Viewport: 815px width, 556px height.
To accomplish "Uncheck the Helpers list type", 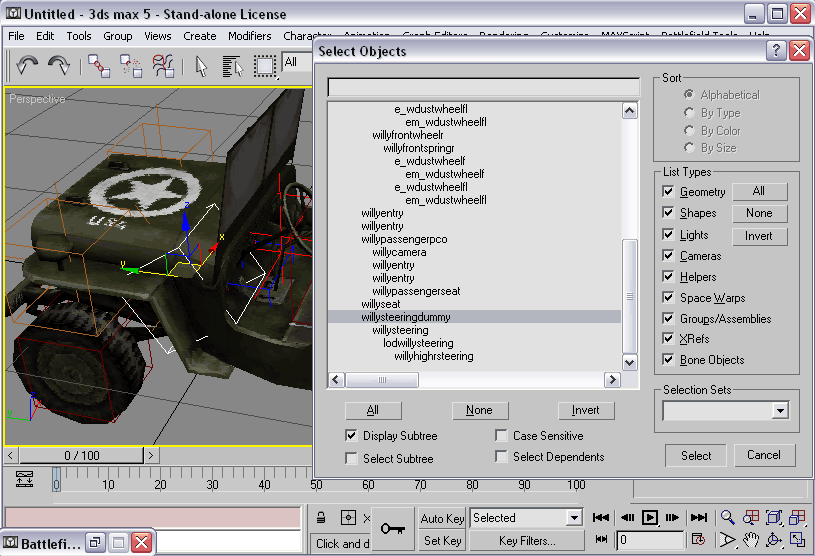I will [668, 276].
